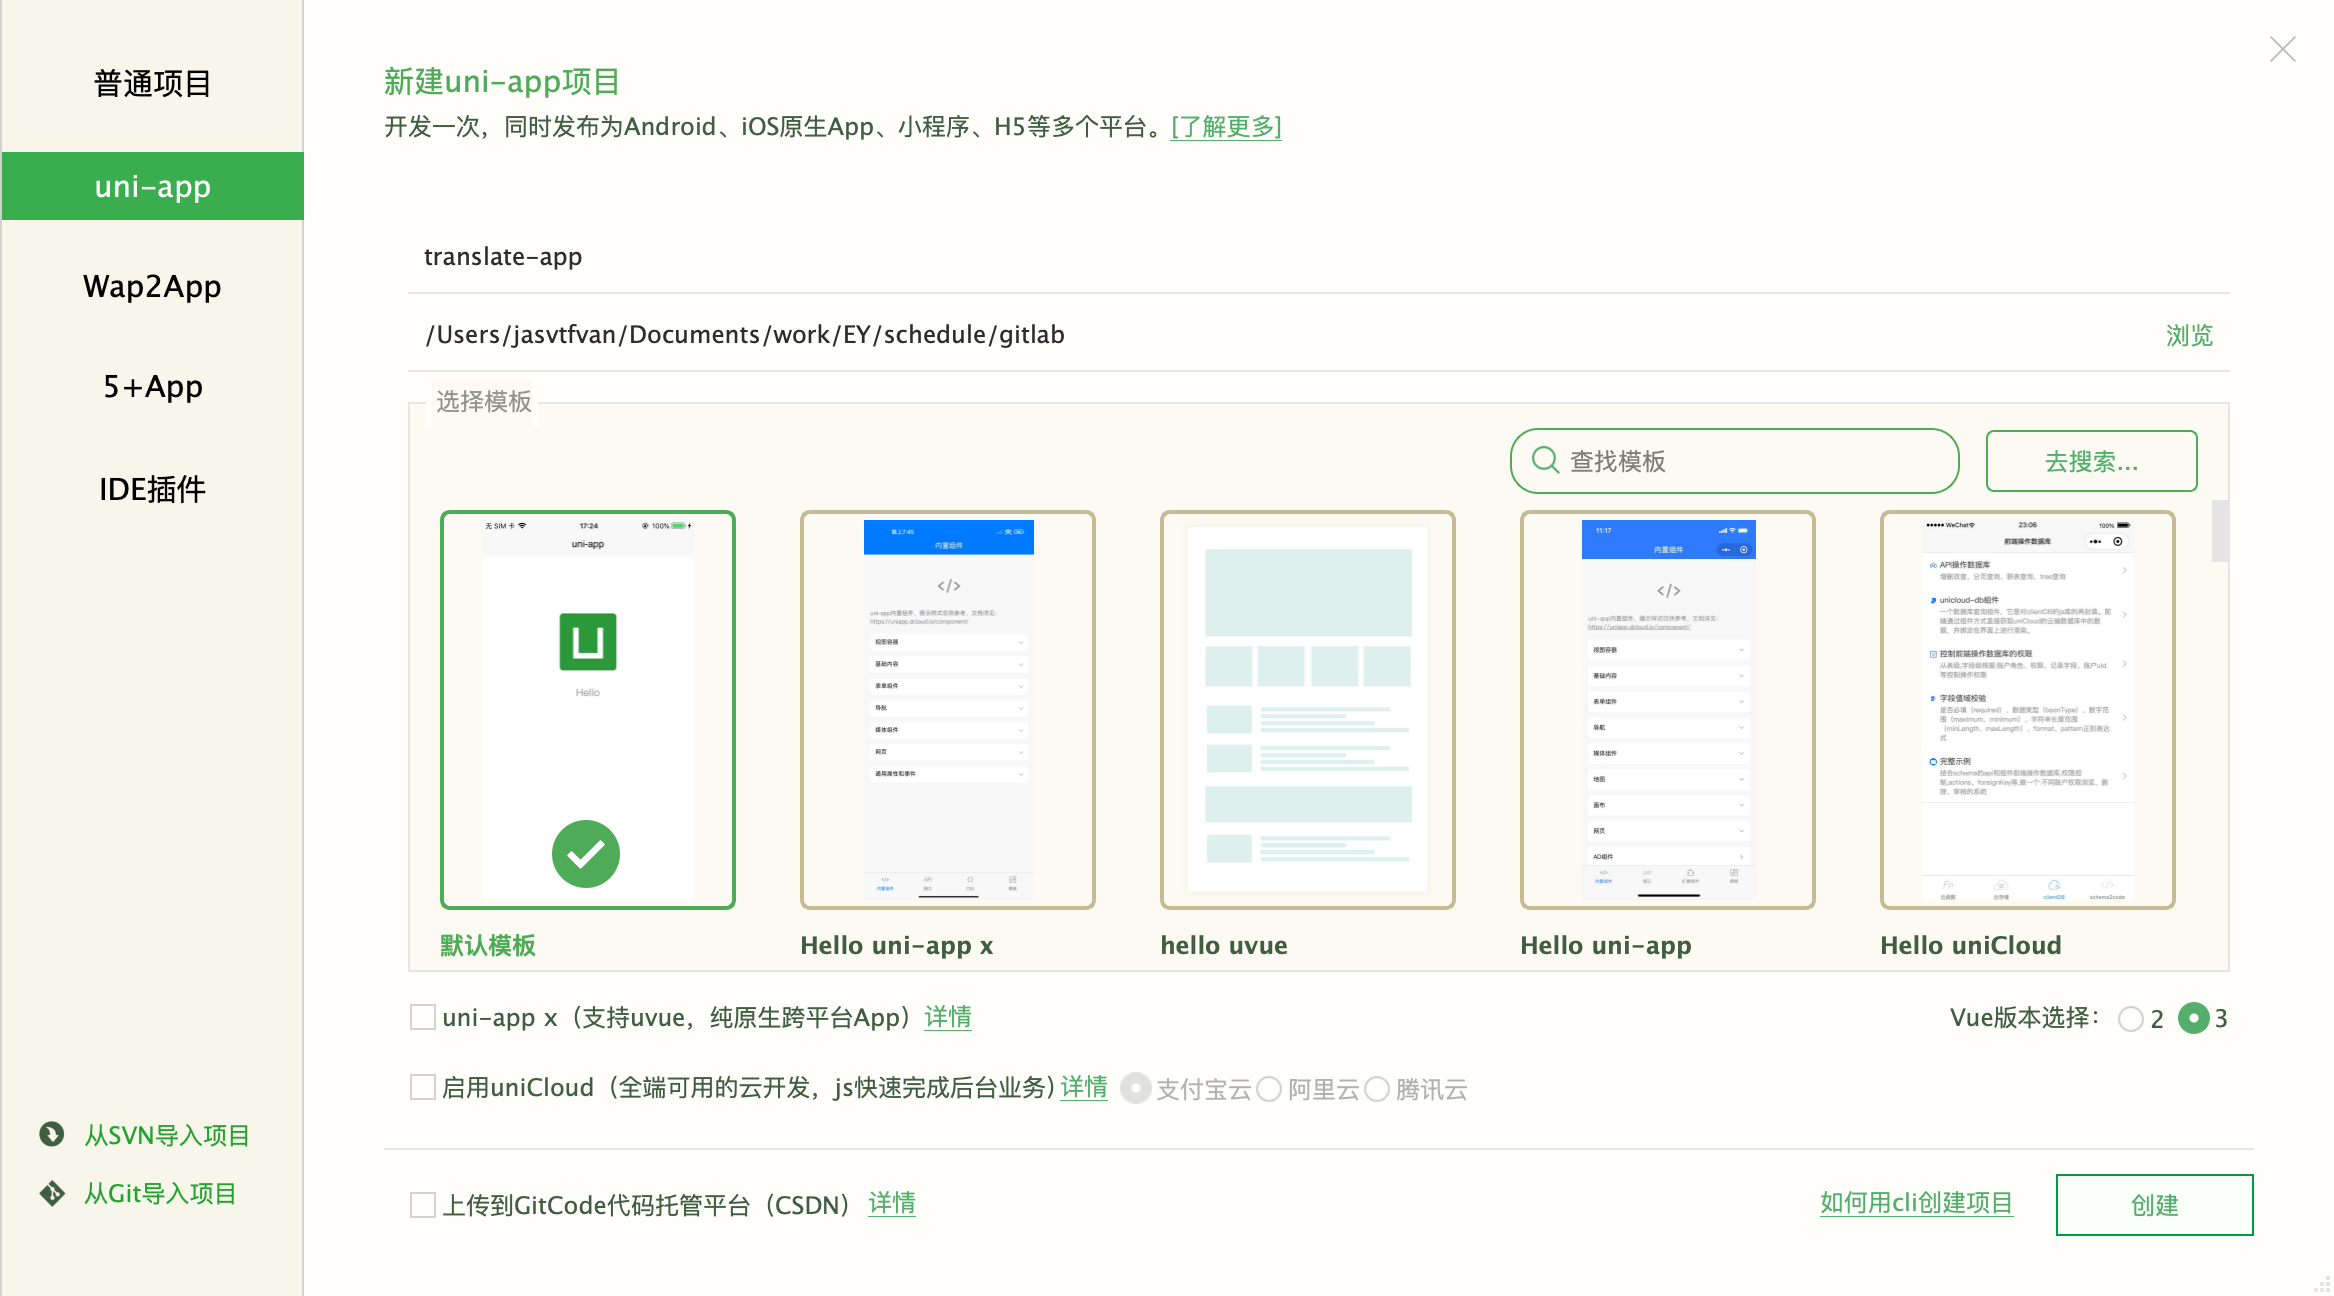Select Vue version 2 radio
Screen dimensions: 2334x1296
pyautogui.click(x=2131, y=1018)
